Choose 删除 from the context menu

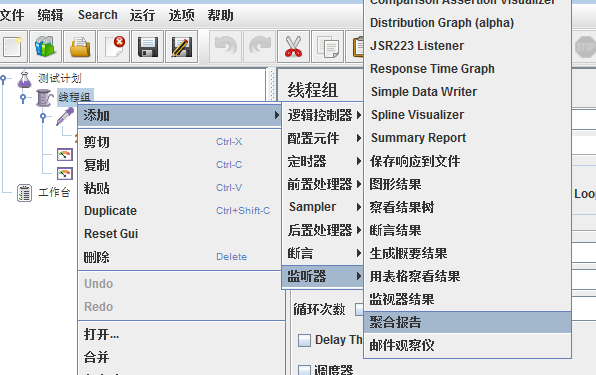point(179,257)
